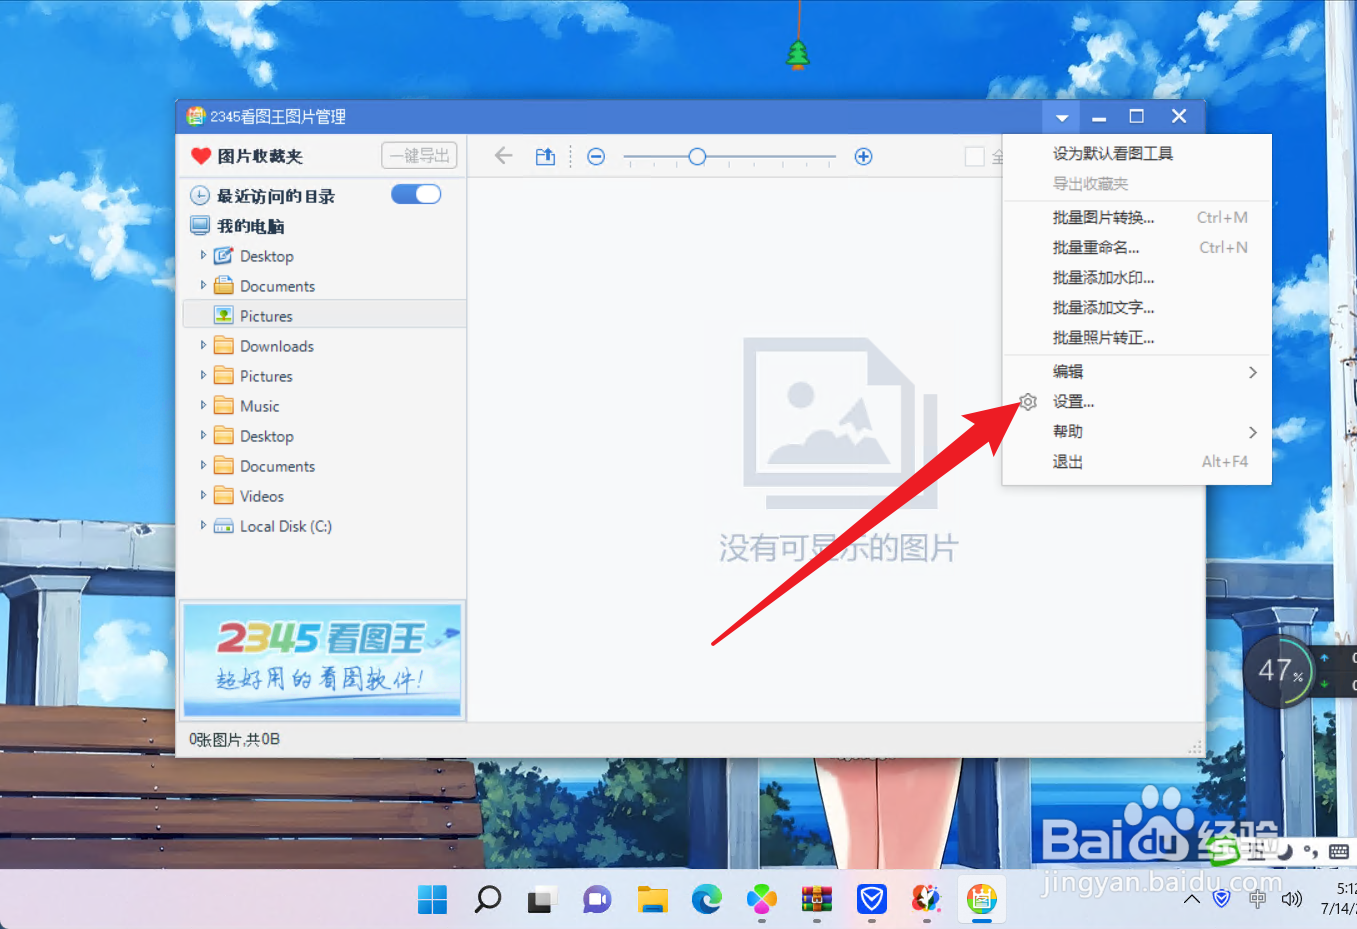Check the 全选 checkbox on the toolbar

pos(976,156)
